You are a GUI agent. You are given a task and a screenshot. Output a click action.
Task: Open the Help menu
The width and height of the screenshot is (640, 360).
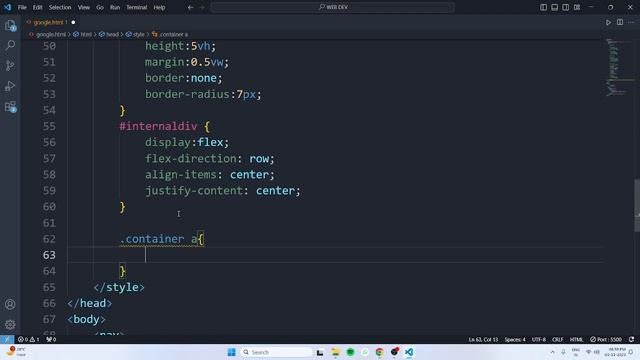coord(159,7)
